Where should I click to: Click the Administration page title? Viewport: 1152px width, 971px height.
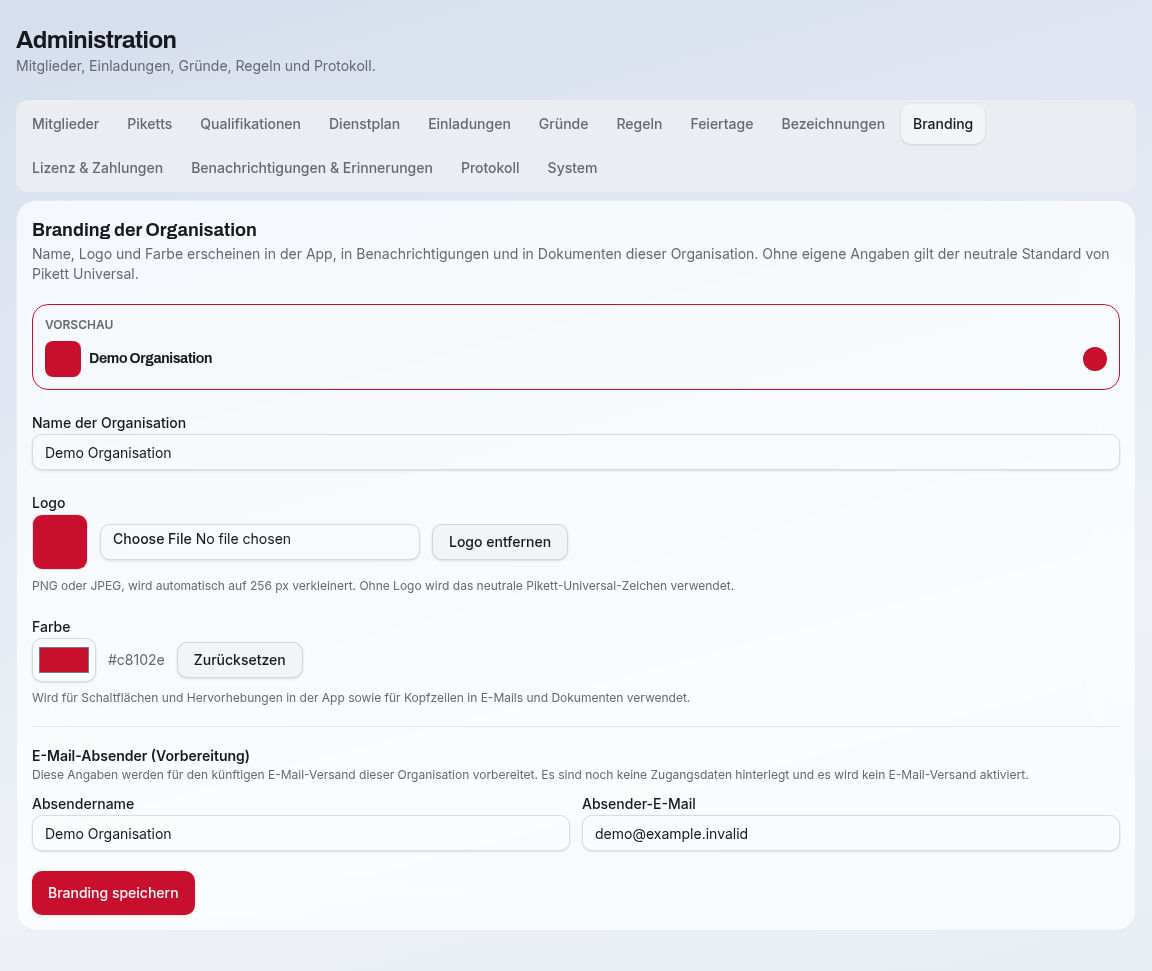point(96,40)
